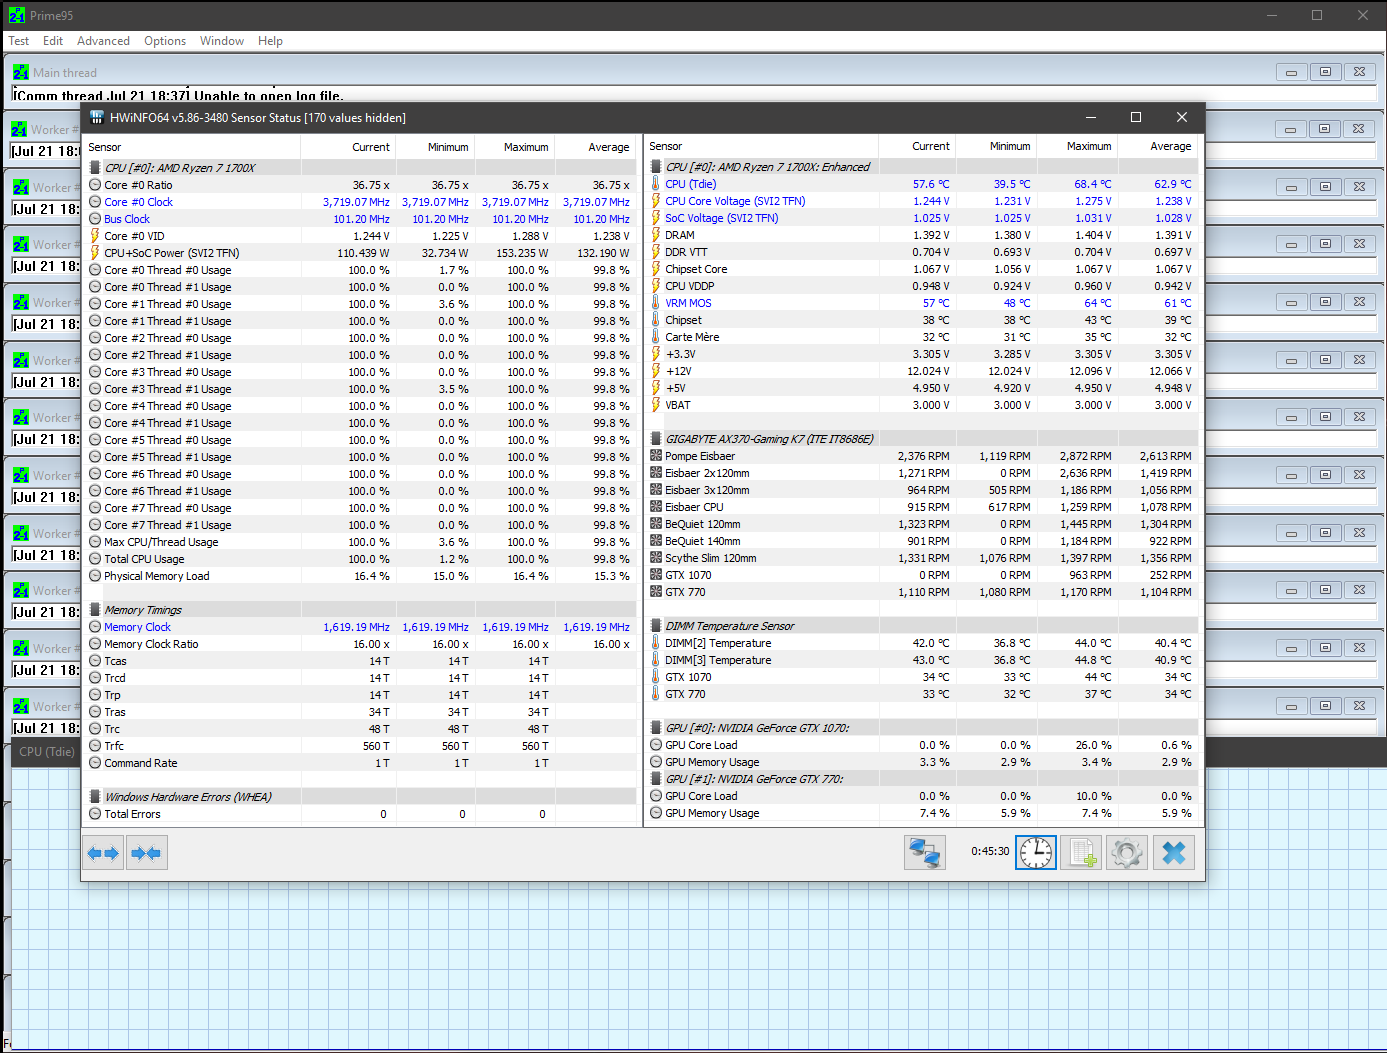The image size is (1387, 1053).
Task: Click the CPU (Tdie) graph window title
Action: click(x=47, y=752)
